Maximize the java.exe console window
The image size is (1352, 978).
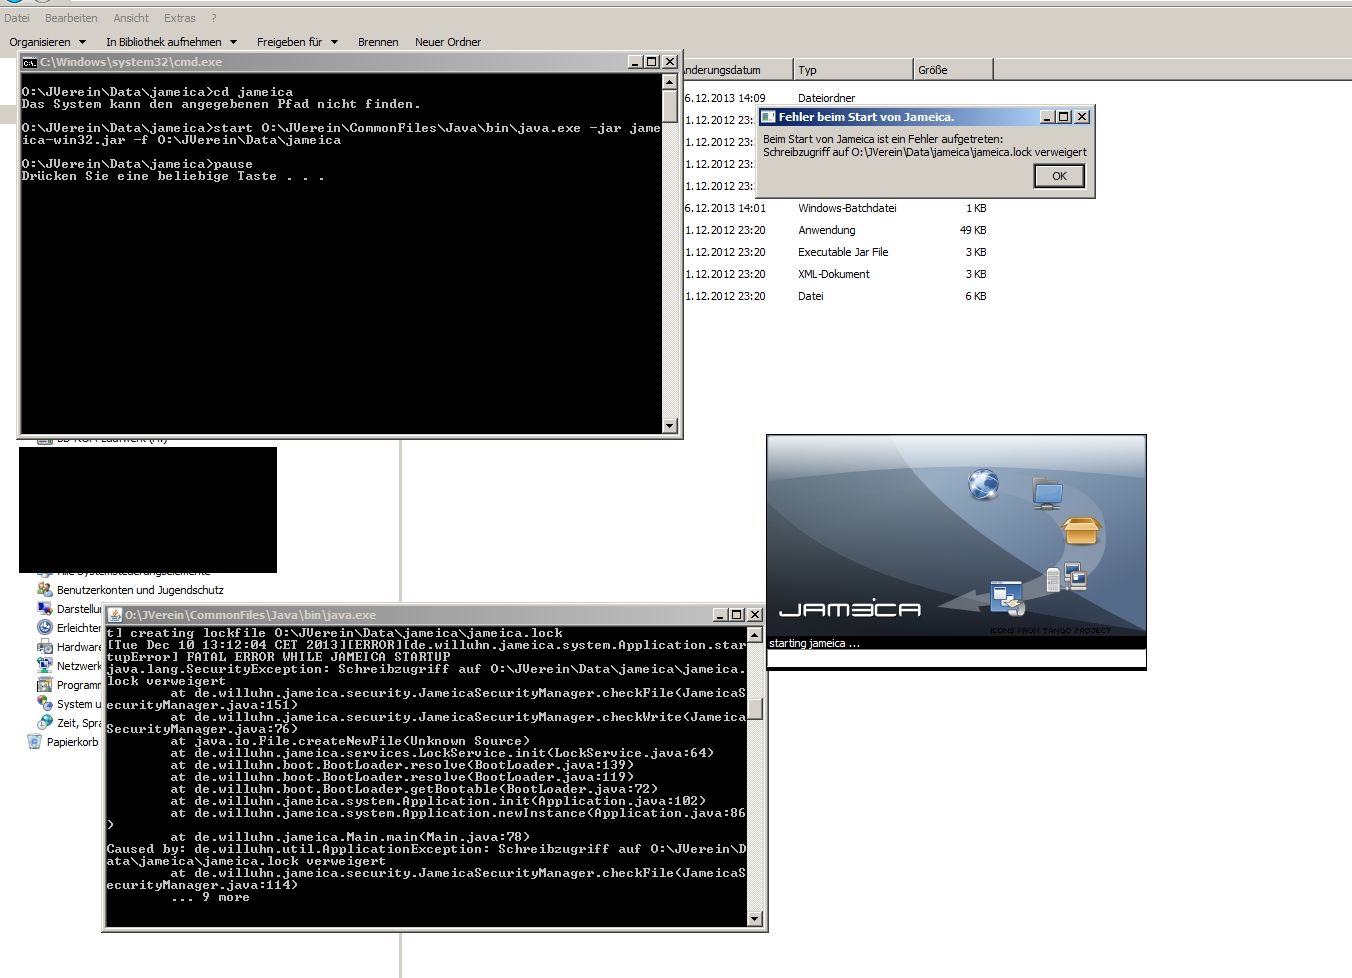point(737,615)
